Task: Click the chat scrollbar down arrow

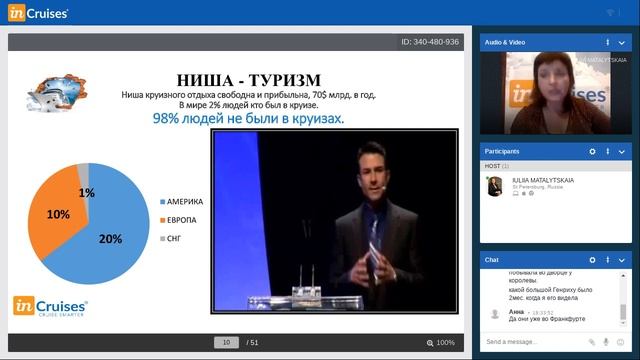Action: [x=623, y=323]
